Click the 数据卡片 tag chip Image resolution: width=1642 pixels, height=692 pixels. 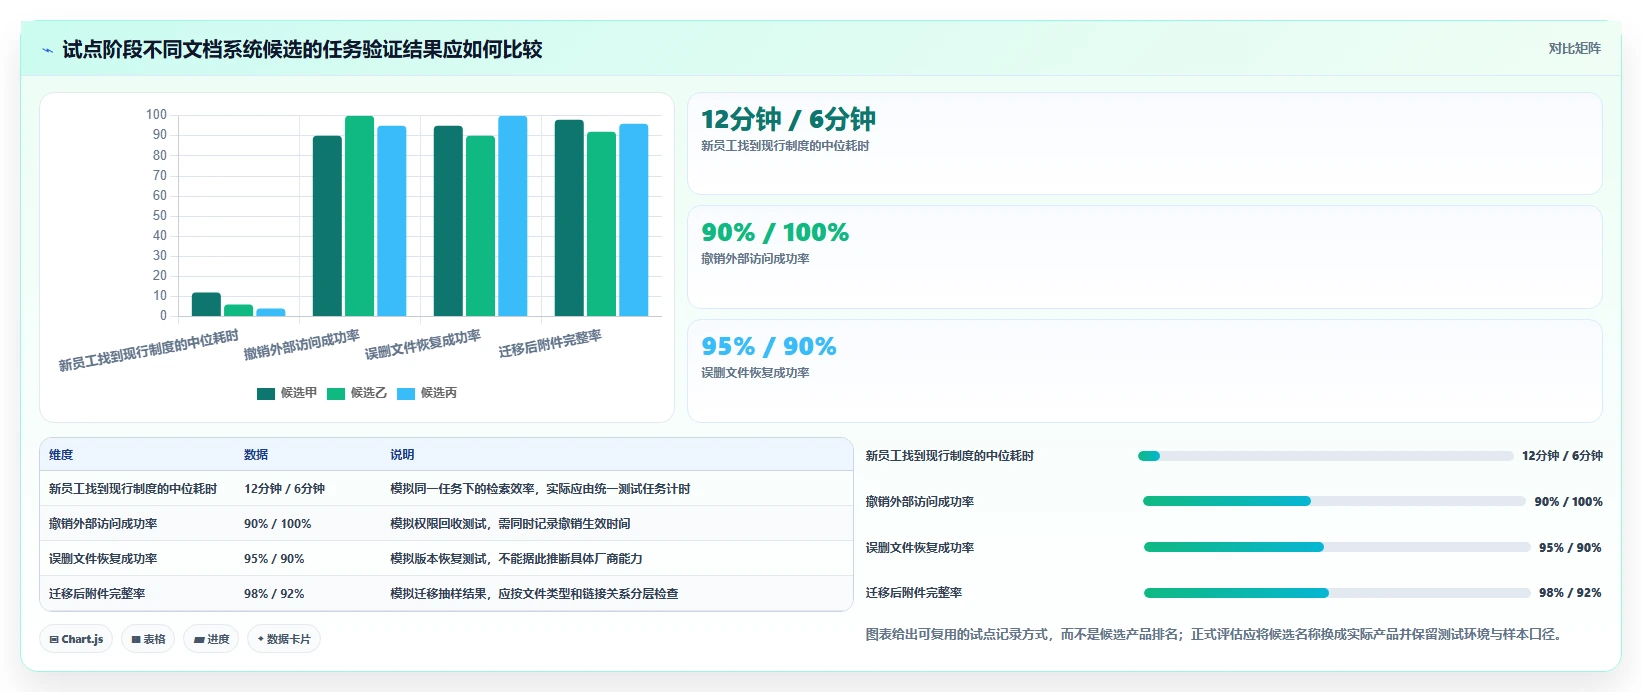284,639
